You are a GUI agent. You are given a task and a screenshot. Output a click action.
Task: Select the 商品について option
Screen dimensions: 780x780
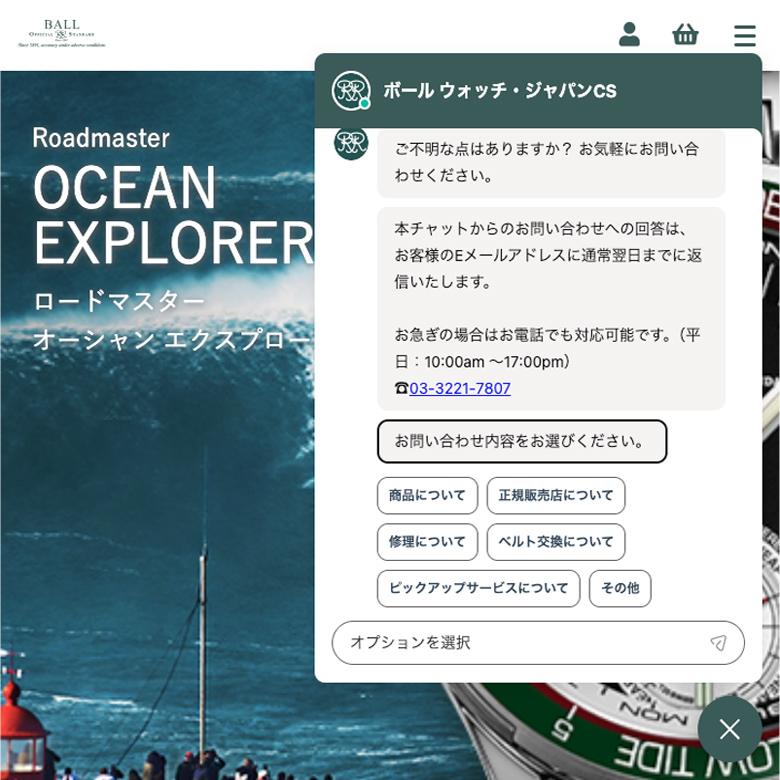pyautogui.click(x=427, y=495)
